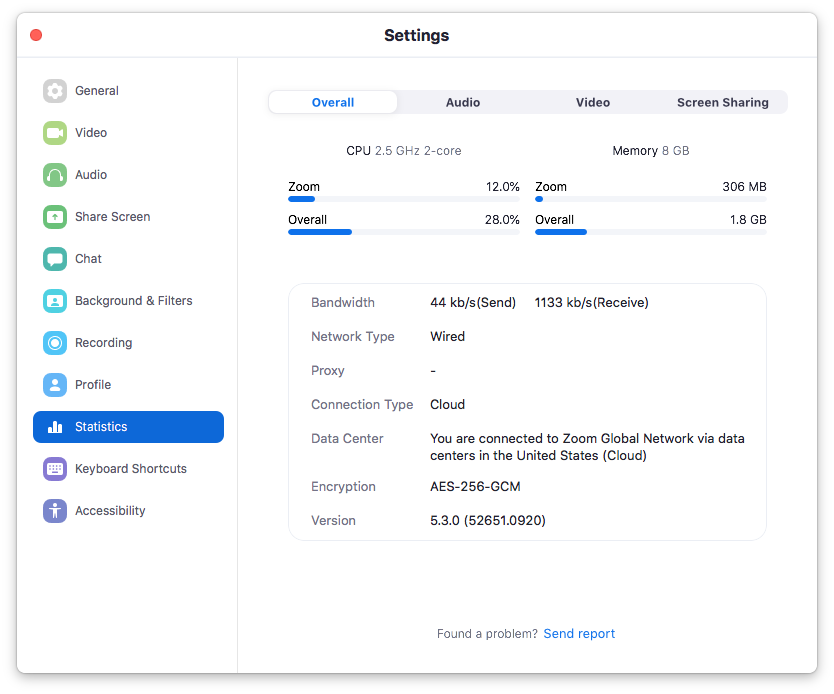Click the Memory 8 GB heading
The width and height of the screenshot is (834, 694).
650,151
